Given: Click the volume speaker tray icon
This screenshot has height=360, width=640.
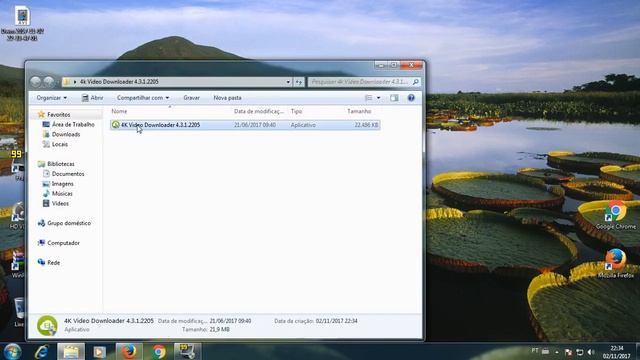Looking at the screenshot, I should (x=591, y=351).
